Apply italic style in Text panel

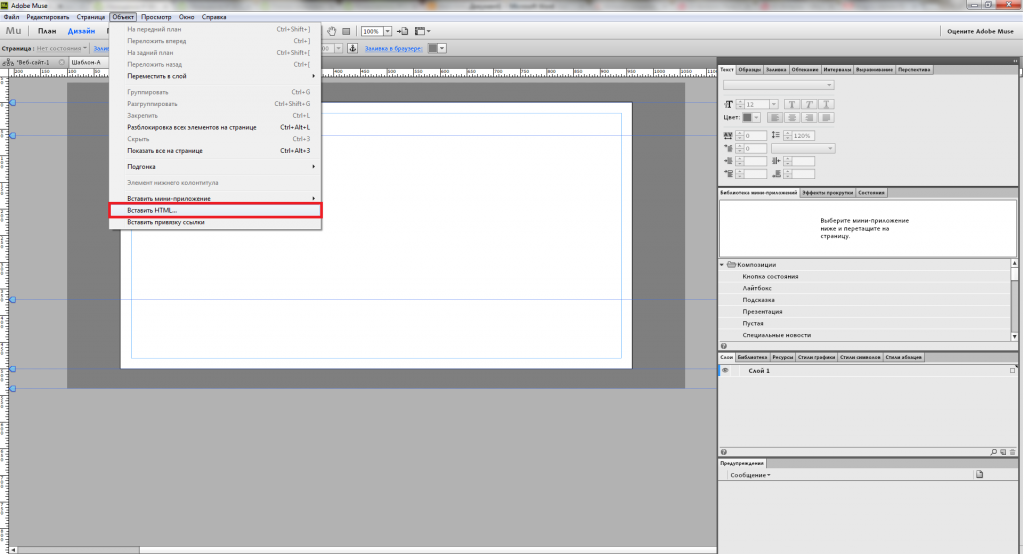pyautogui.click(x=807, y=104)
